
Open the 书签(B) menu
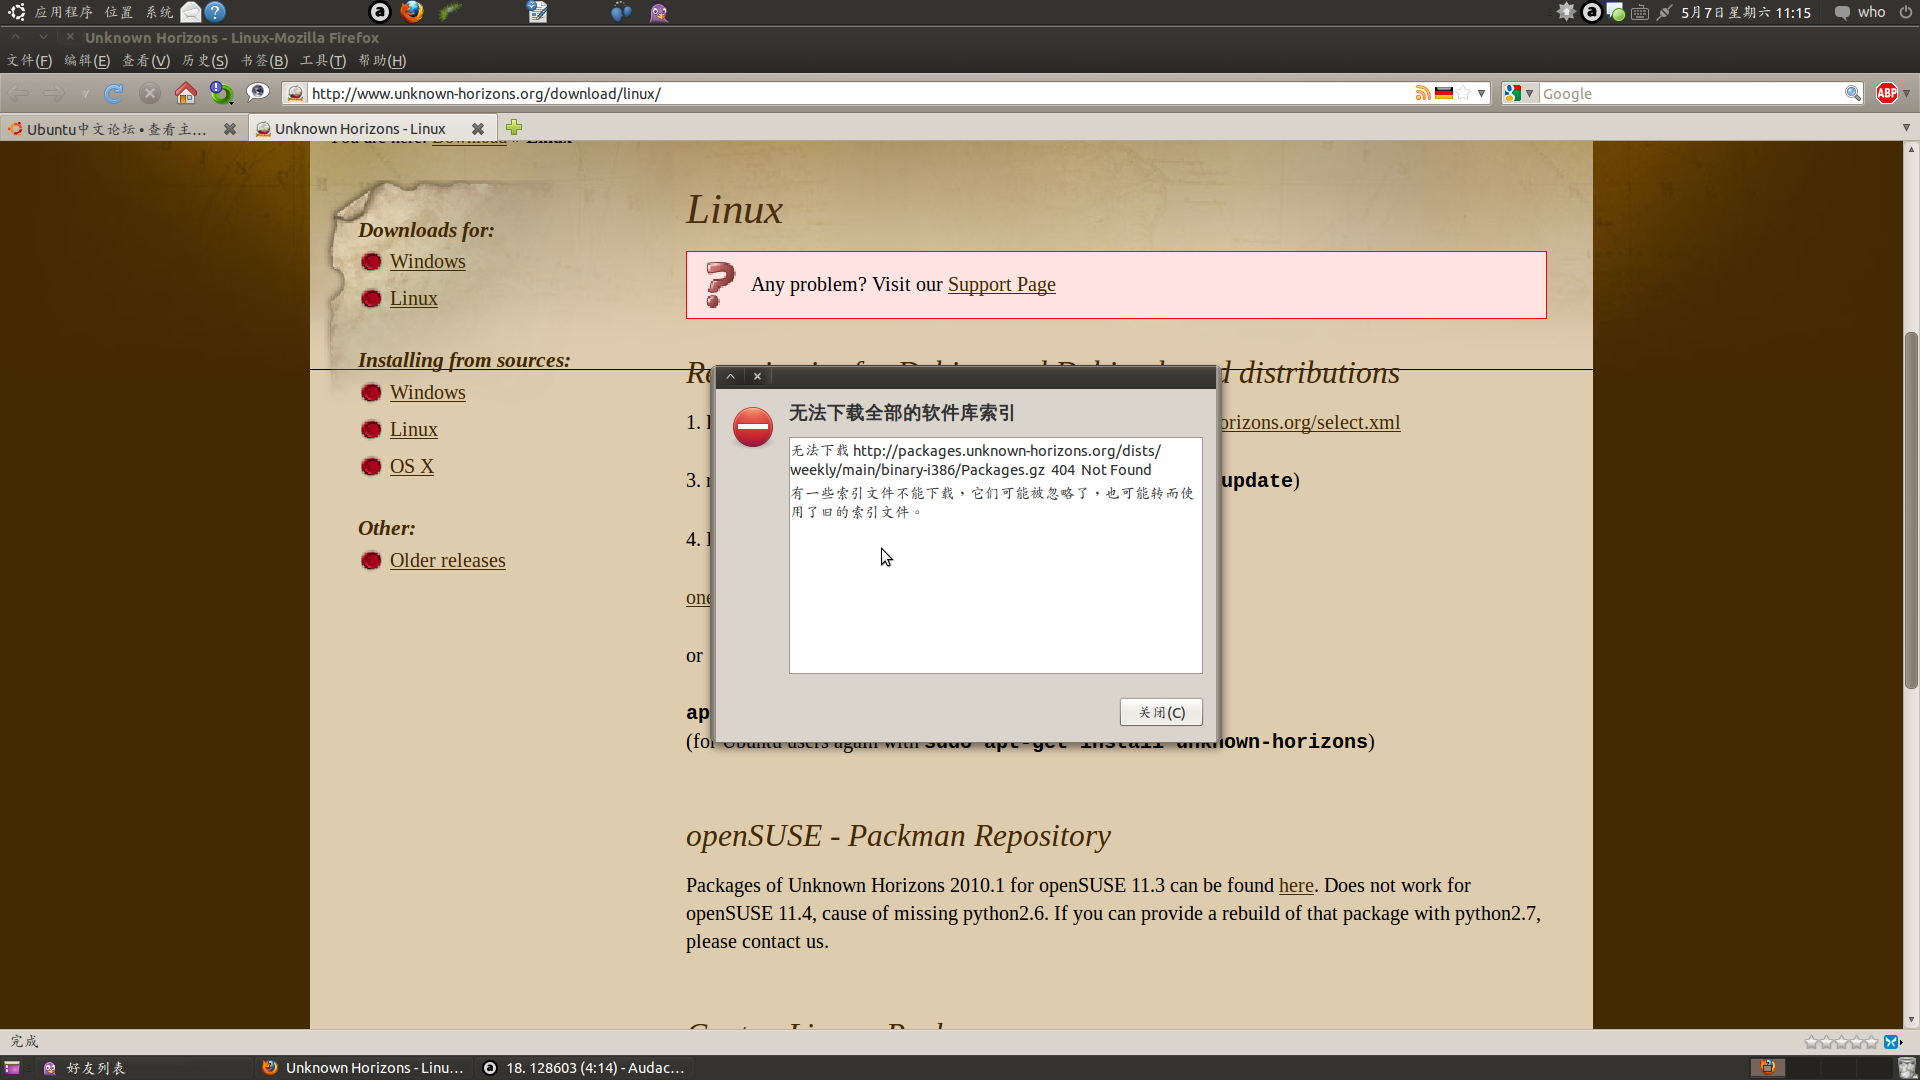[264, 61]
